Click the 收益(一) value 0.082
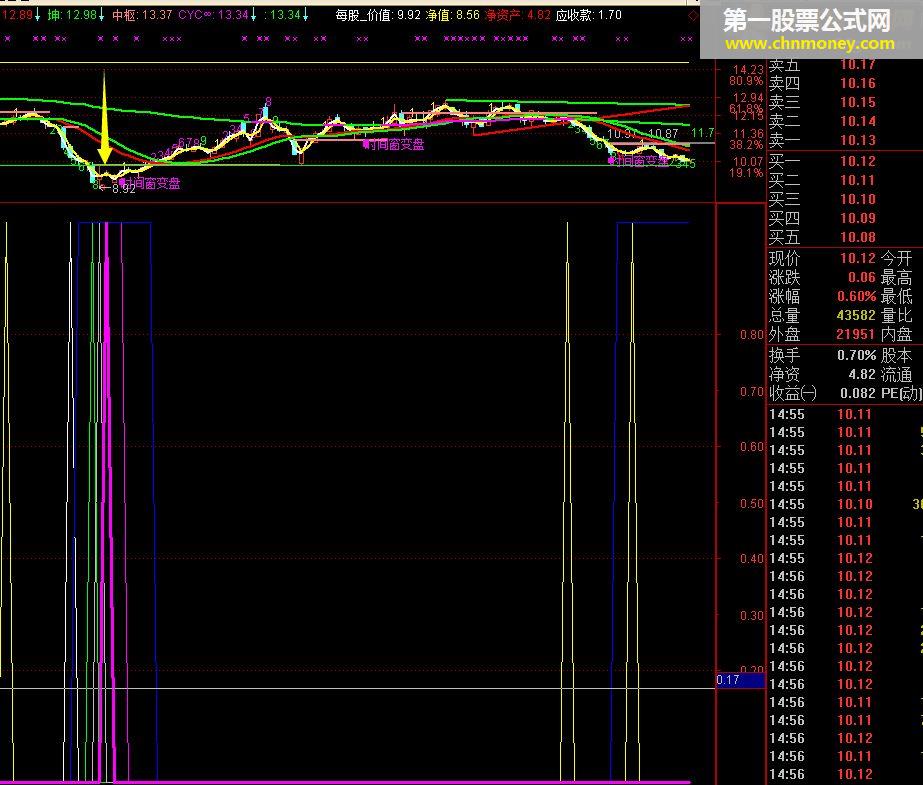This screenshot has height=785, width=923. pos(858,393)
